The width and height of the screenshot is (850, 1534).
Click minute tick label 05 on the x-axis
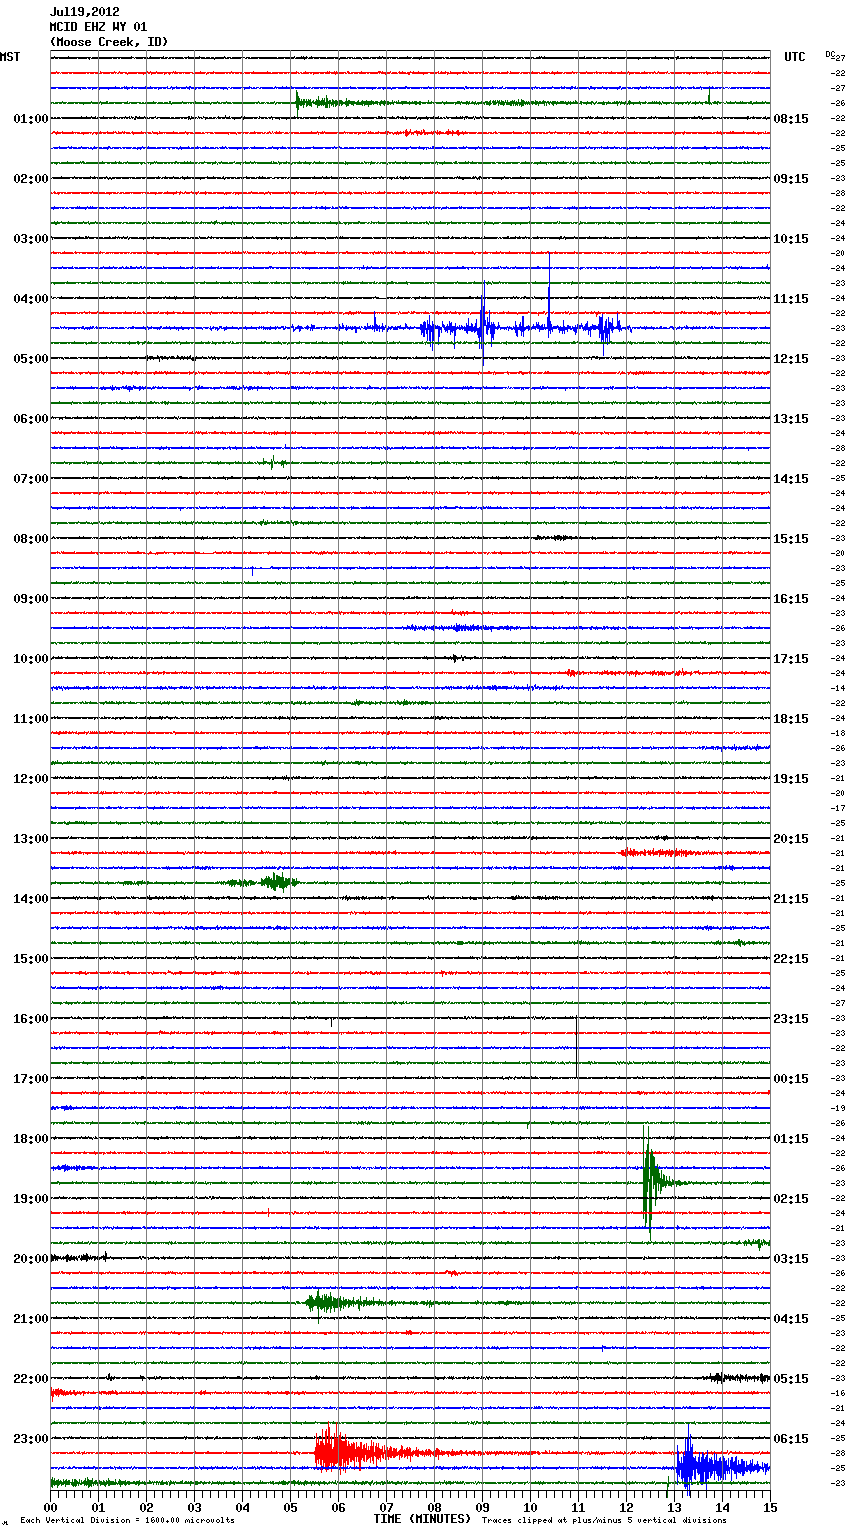click(290, 1507)
